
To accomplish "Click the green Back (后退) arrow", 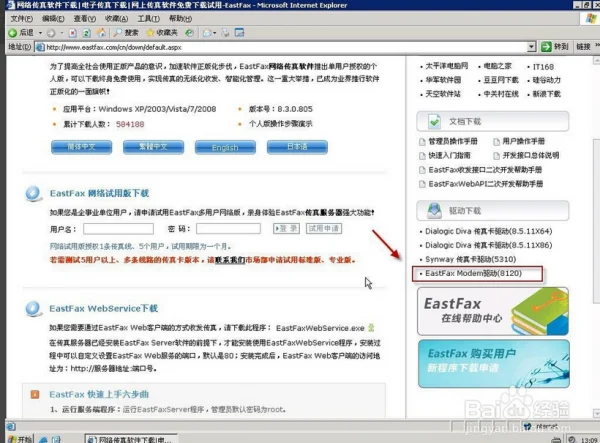I will (x=12, y=33).
